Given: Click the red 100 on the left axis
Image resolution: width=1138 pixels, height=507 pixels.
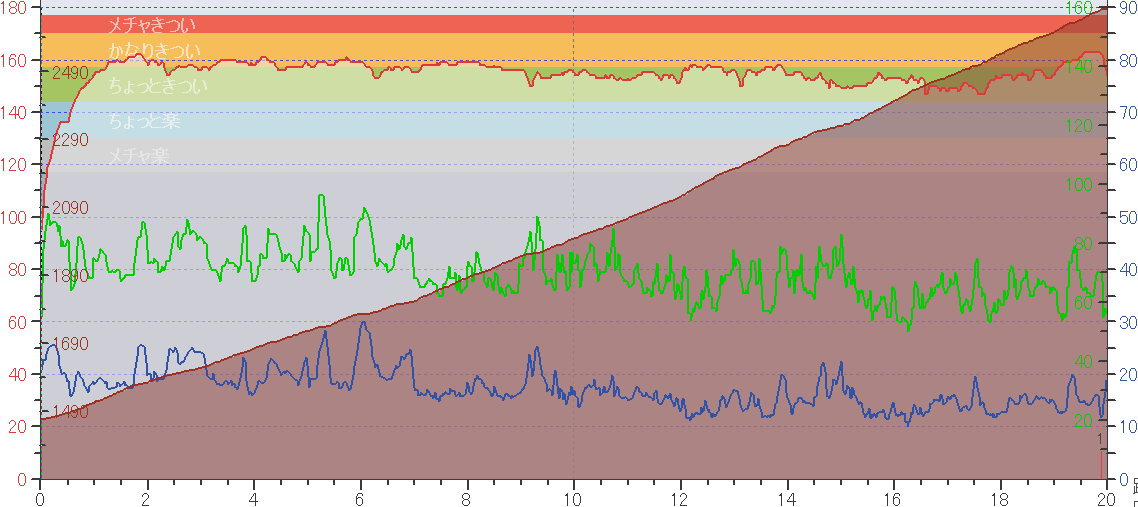Looking at the screenshot, I should point(14,218).
